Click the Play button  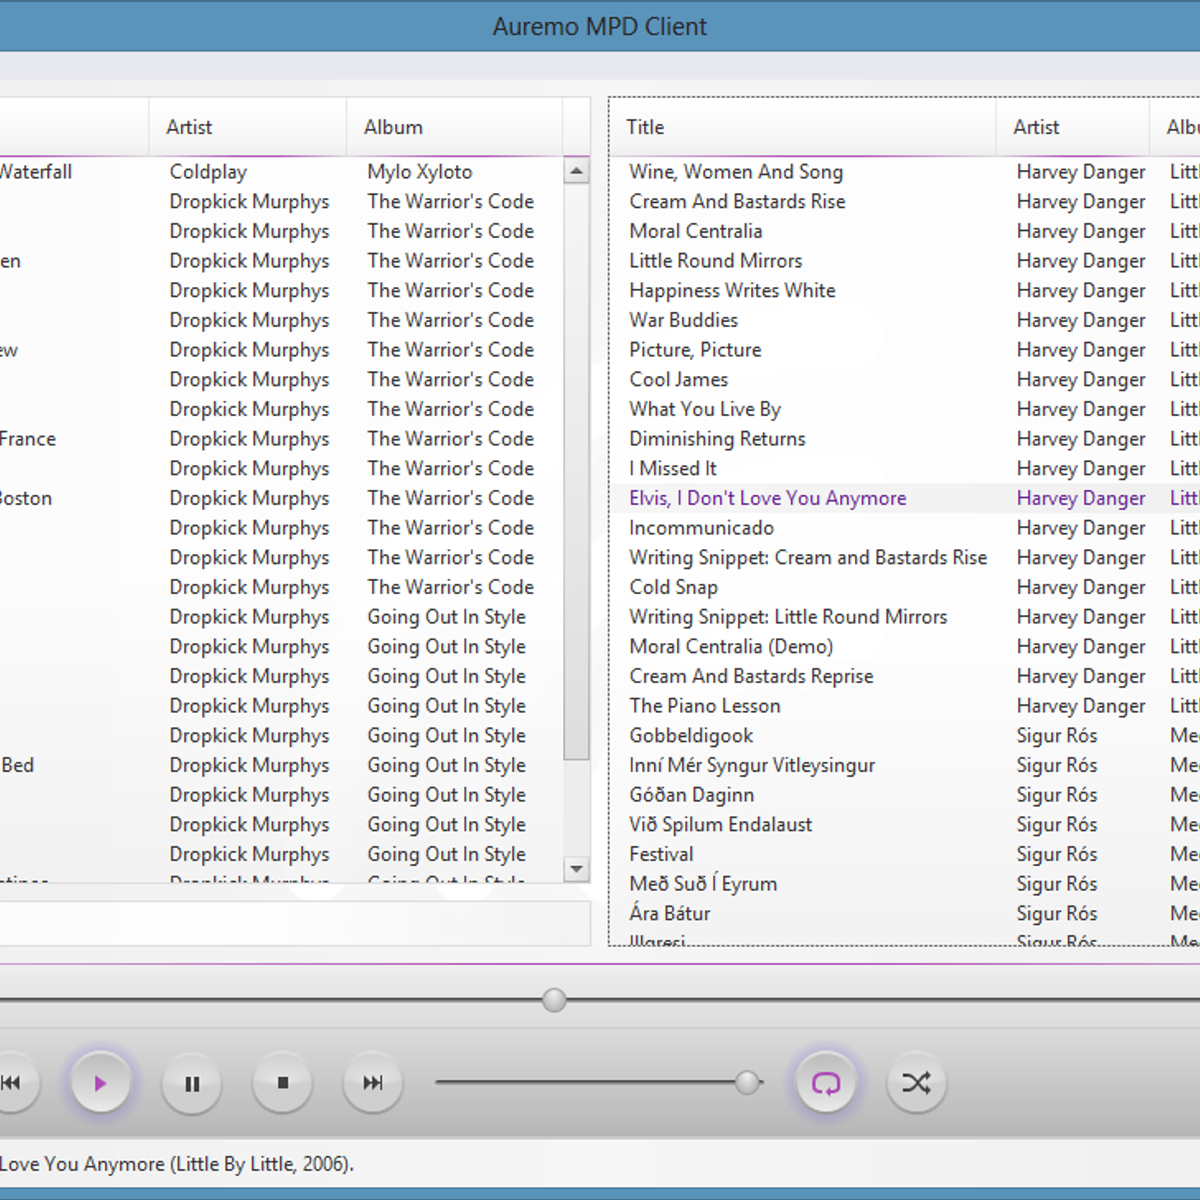100,1083
